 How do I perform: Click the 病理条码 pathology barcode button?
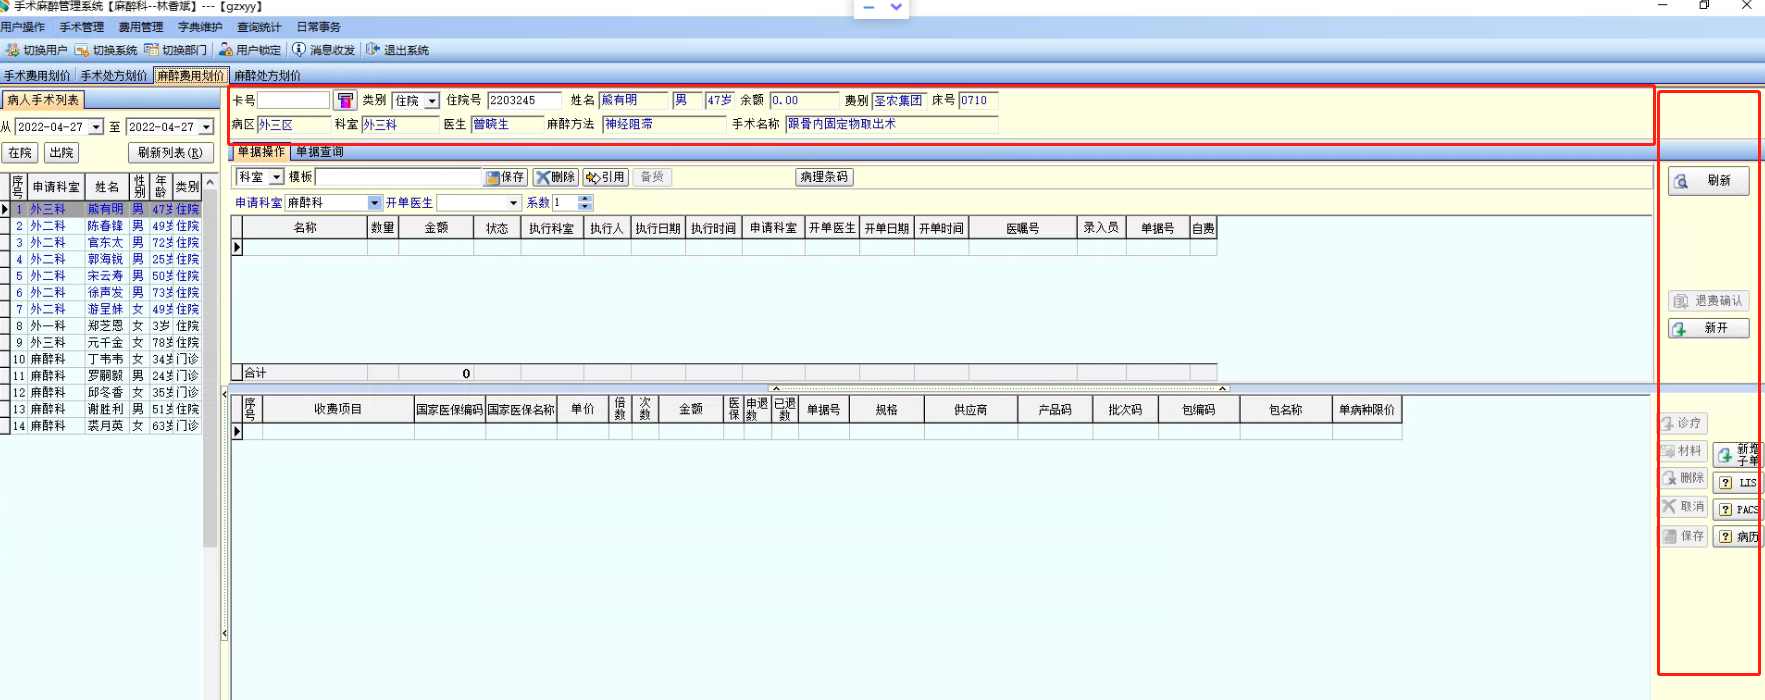point(824,177)
